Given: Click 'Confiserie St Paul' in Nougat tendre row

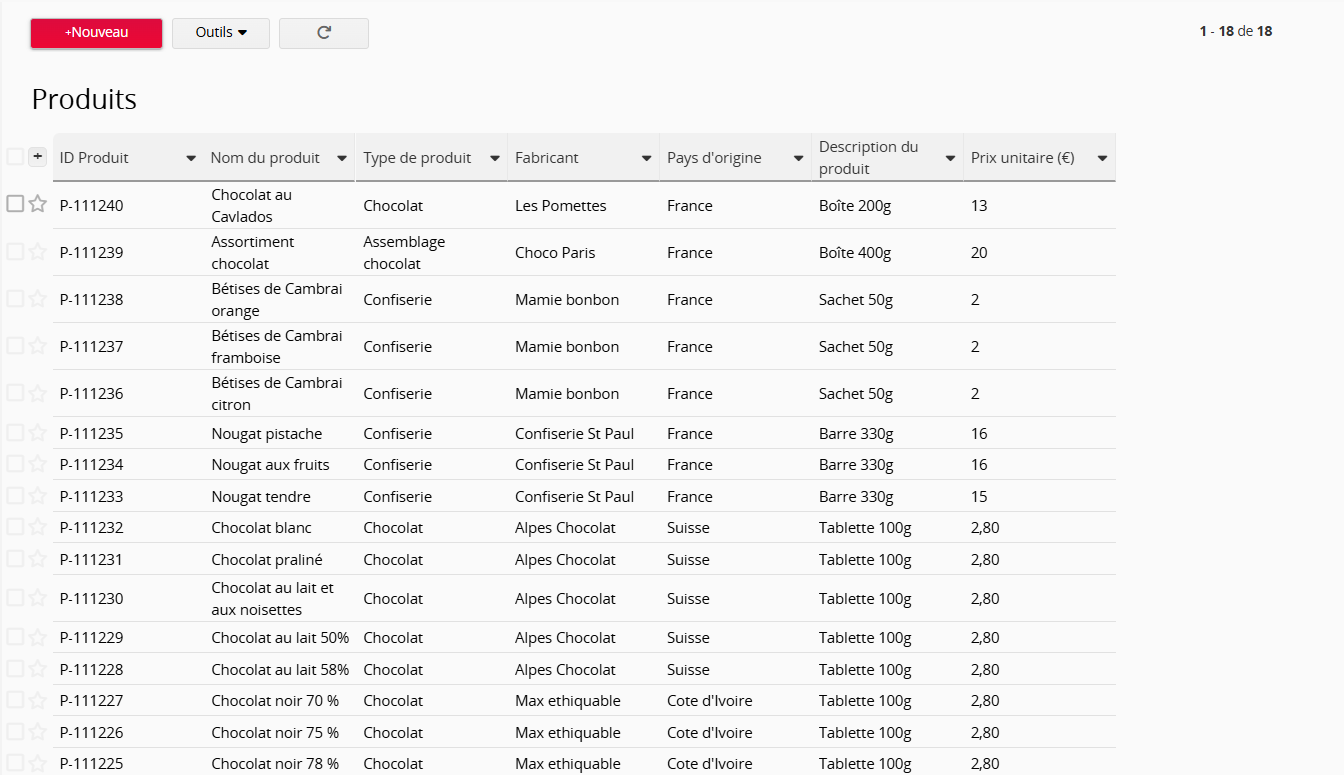Looking at the screenshot, I should [x=575, y=497].
